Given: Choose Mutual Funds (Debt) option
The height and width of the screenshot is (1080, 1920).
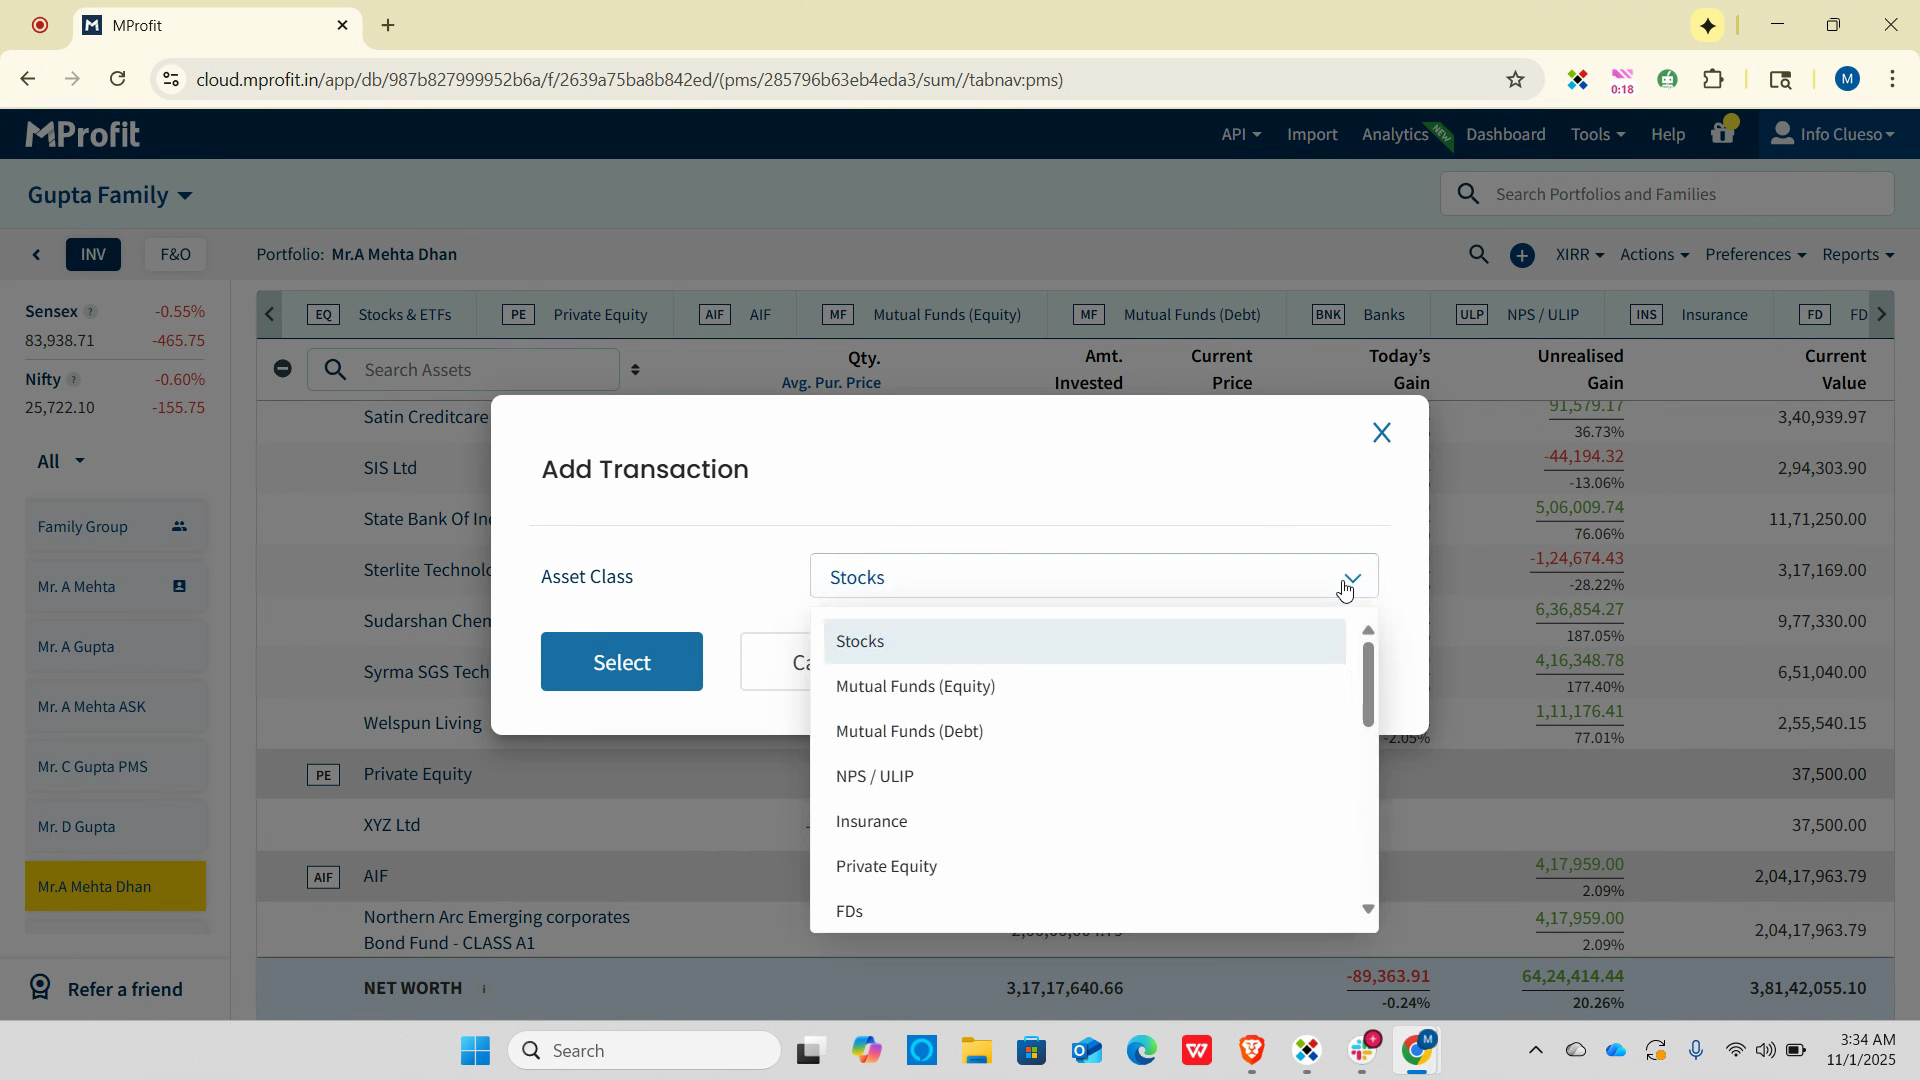Looking at the screenshot, I should 909,731.
